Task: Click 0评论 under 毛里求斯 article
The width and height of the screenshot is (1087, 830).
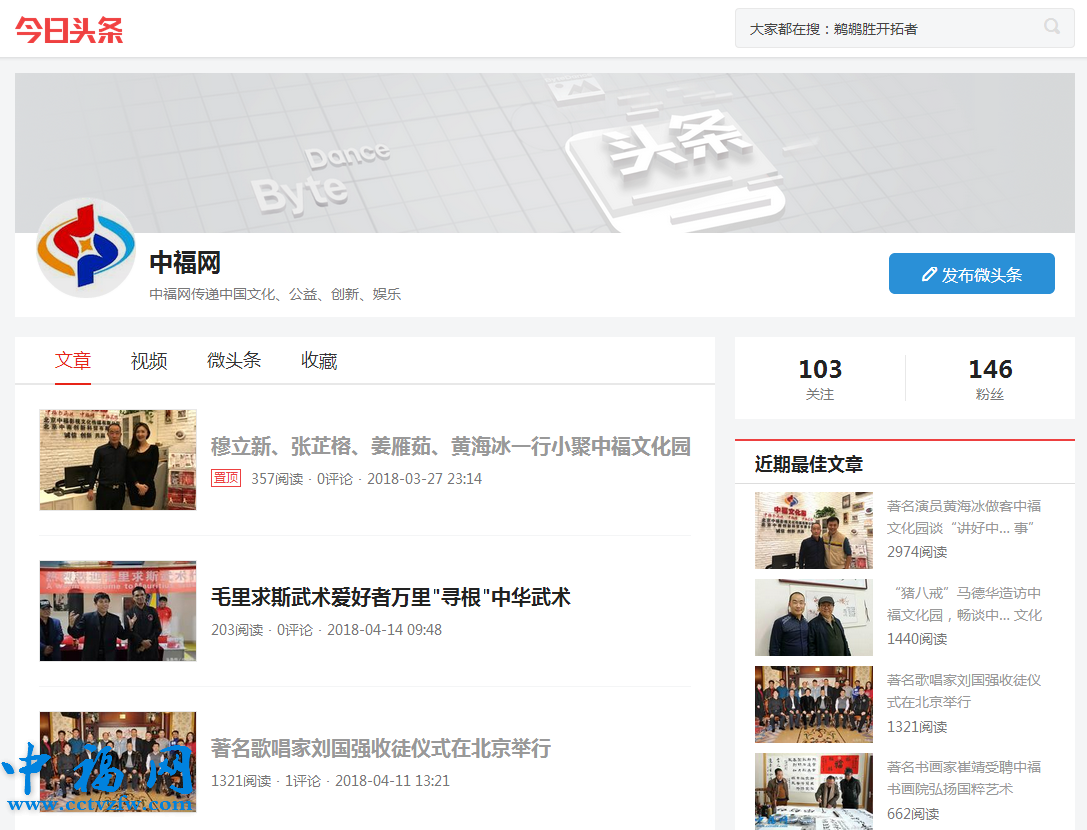Action: pyautogui.click(x=295, y=630)
